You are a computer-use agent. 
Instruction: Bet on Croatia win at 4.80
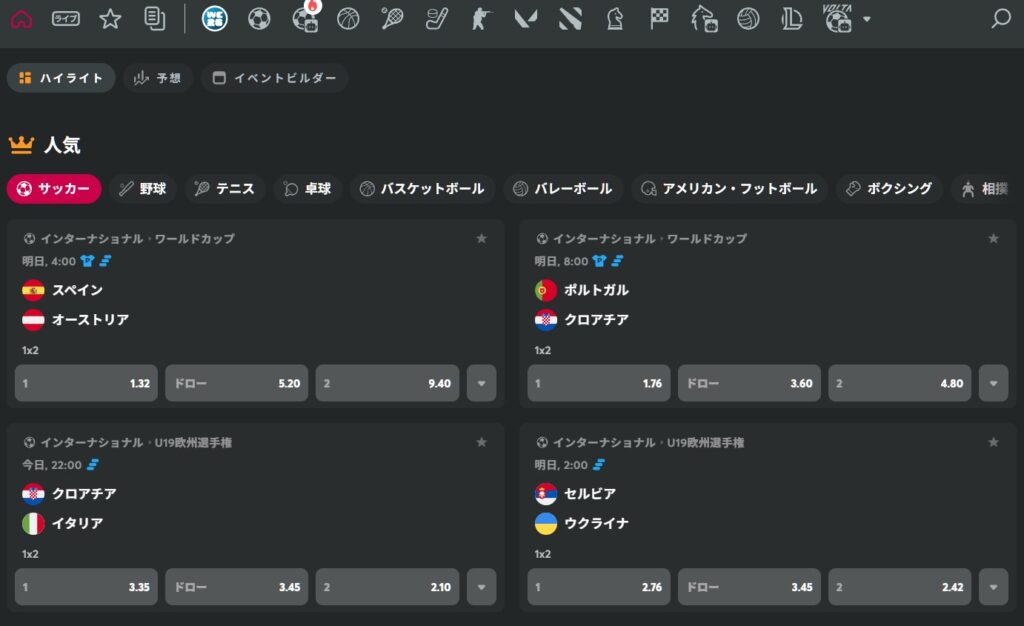[900, 383]
